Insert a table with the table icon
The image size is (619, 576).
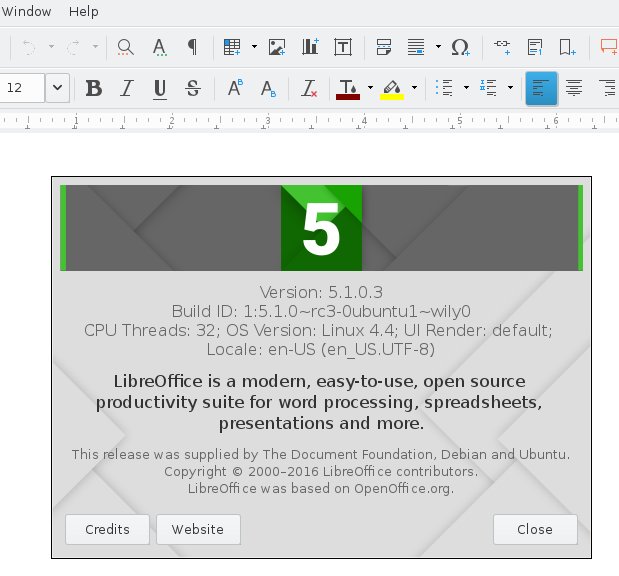point(232,47)
